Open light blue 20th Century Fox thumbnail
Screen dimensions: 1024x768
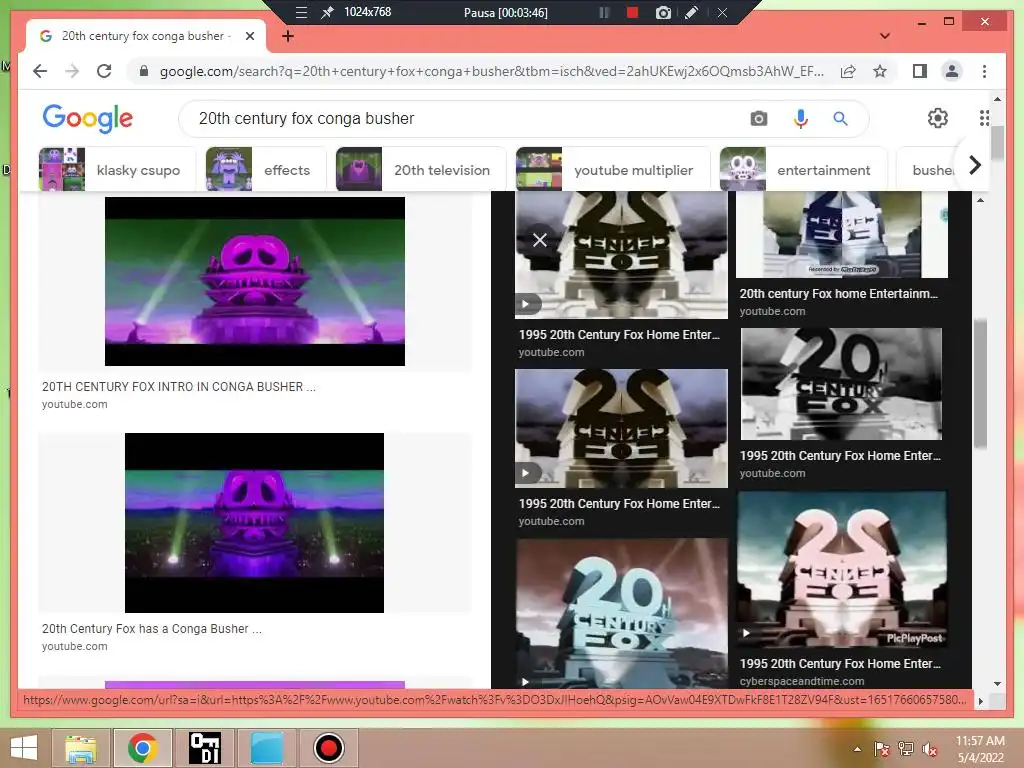click(x=621, y=613)
